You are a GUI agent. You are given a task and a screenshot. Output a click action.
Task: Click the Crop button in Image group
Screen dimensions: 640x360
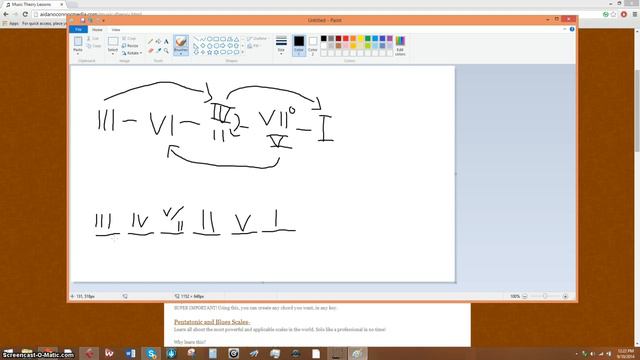coord(129,38)
